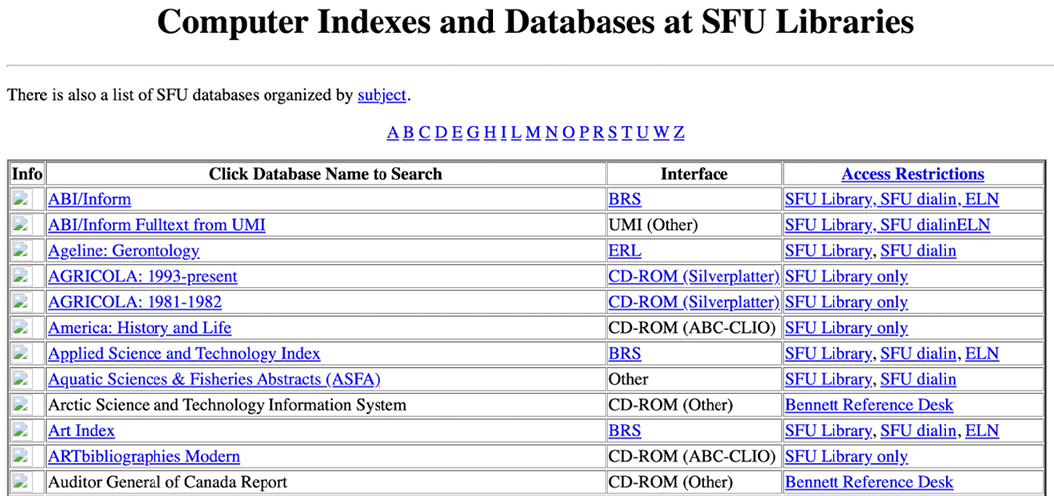The width and height of the screenshot is (1054, 496).
Task: Jump to letter C in the alphabet index
Action: coord(425,132)
